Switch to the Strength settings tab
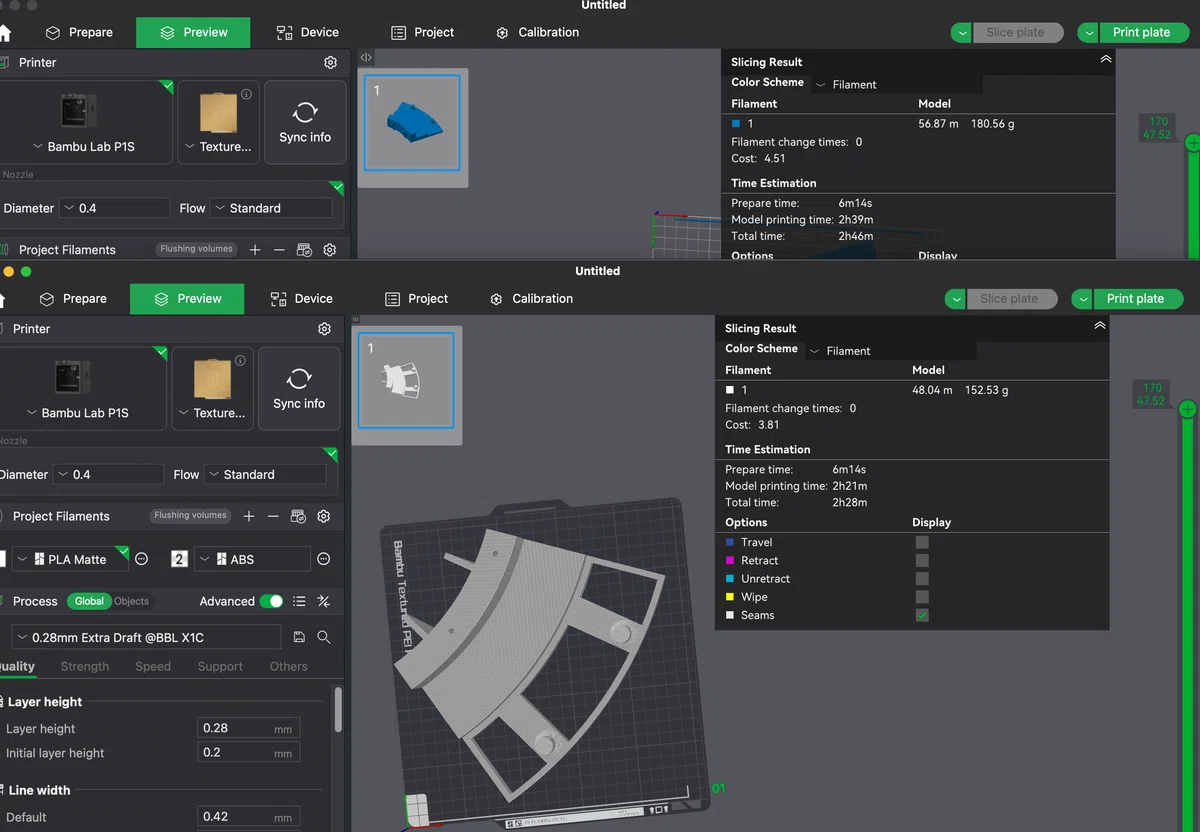The height and width of the screenshot is (832, 1200). (85, 666)
